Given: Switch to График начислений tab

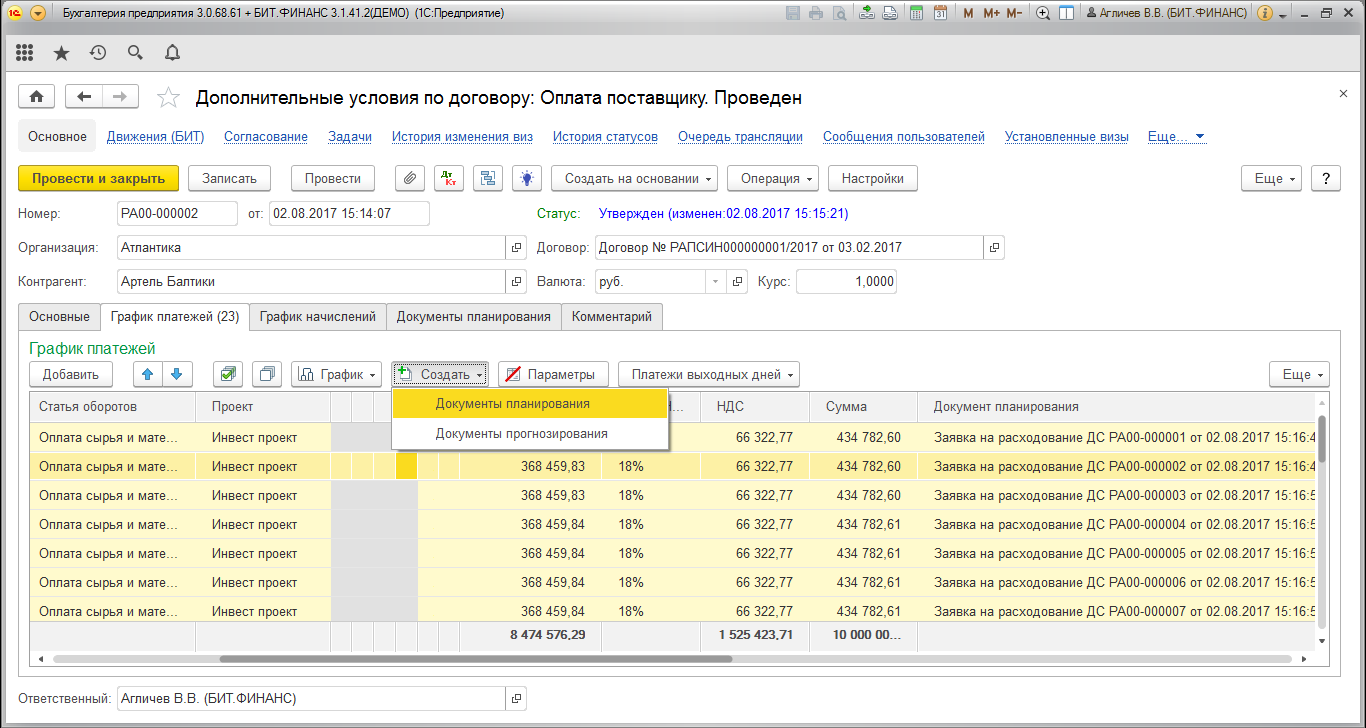Looking at the screenshot, I should tap(318, 316).
